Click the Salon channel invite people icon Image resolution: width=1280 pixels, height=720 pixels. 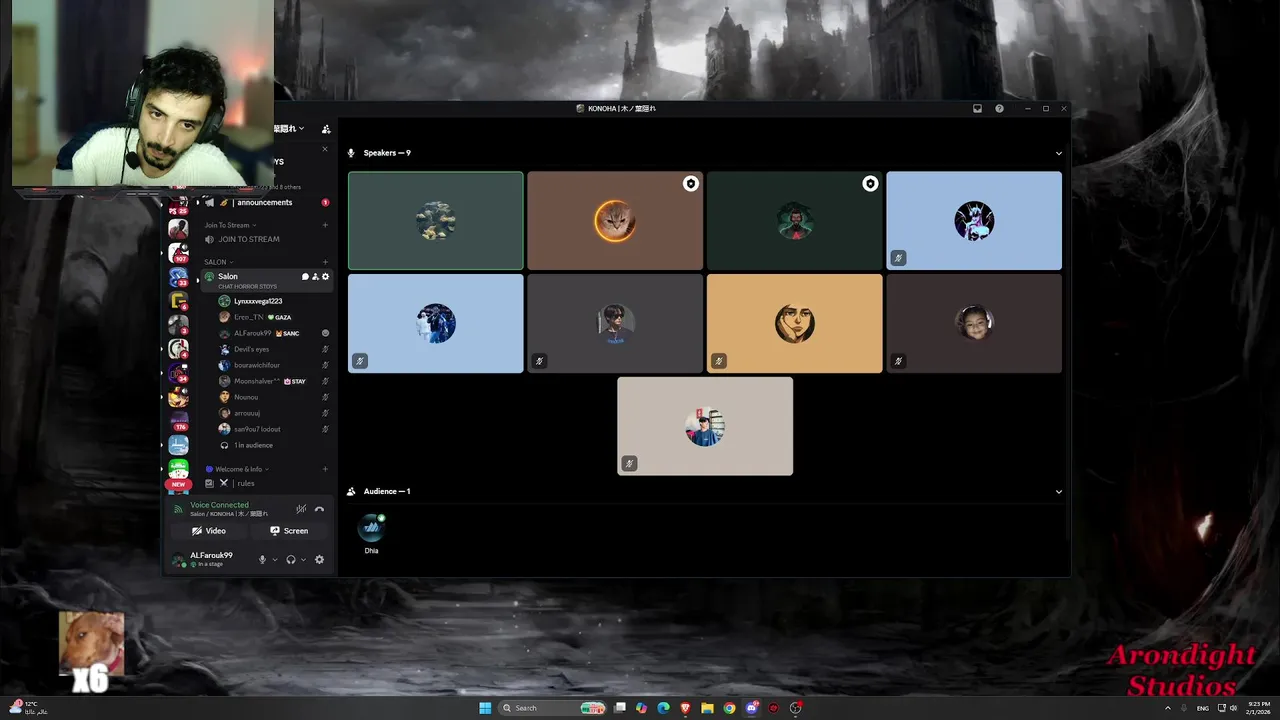[x=315, y=277]
